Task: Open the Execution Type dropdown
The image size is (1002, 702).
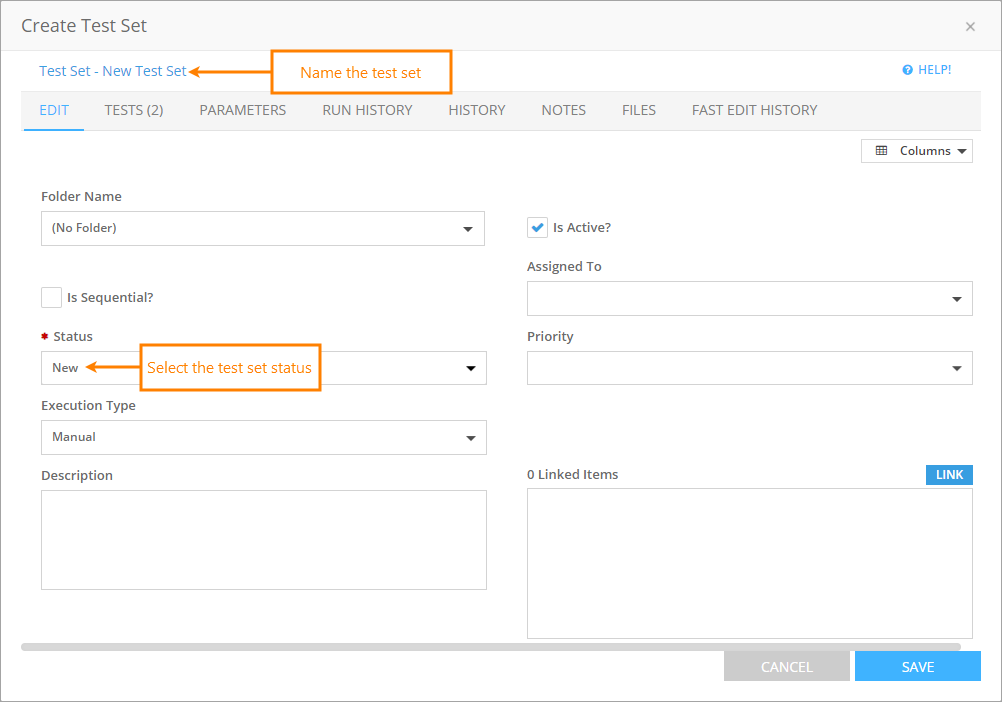Action: coord(470,437)
